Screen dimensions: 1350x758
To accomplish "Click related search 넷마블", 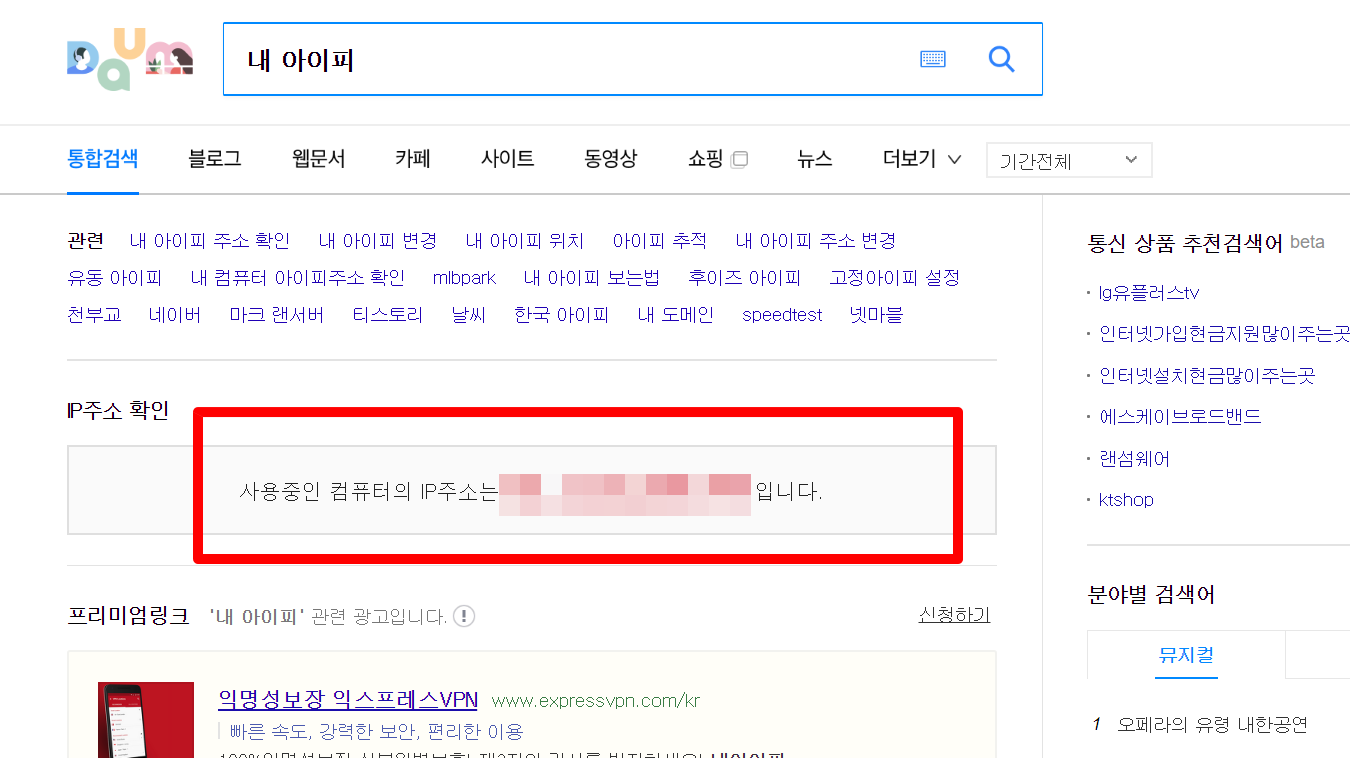I will coord(876,315).
